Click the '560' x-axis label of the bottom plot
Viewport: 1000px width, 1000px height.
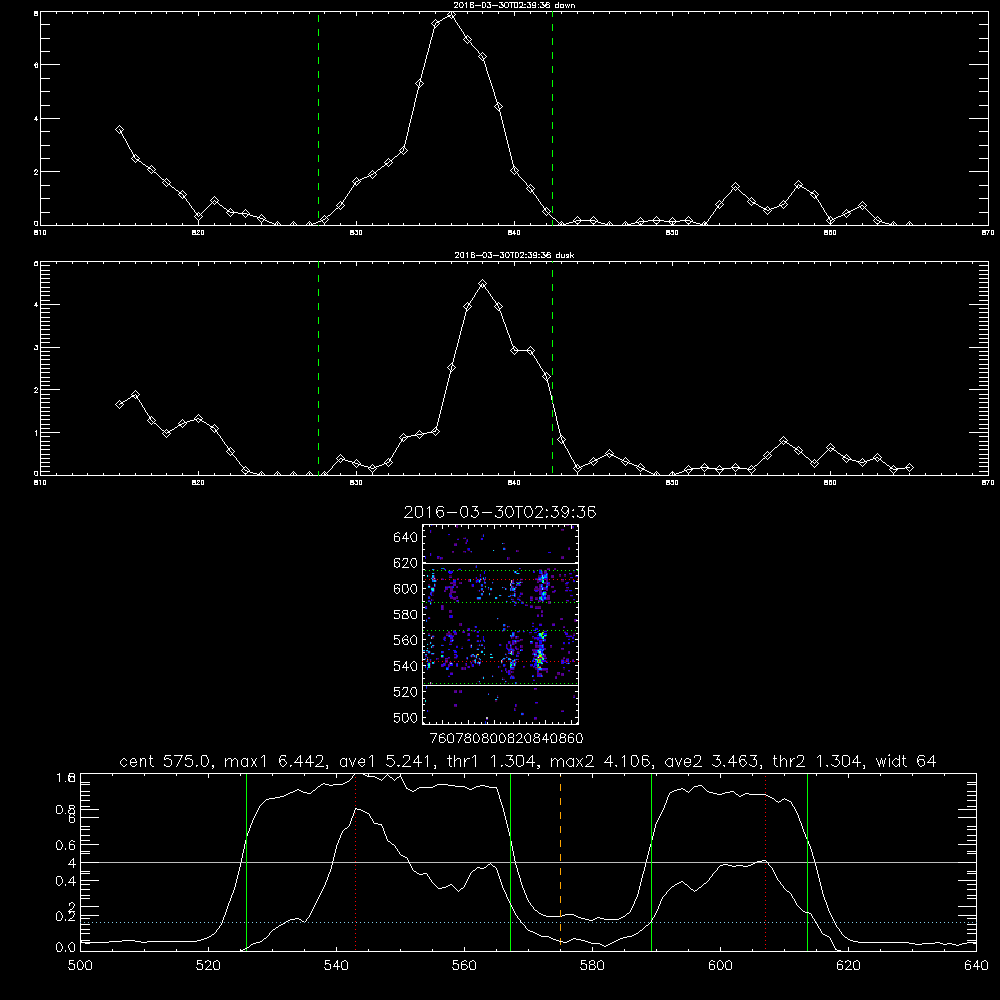click(464, 966)
